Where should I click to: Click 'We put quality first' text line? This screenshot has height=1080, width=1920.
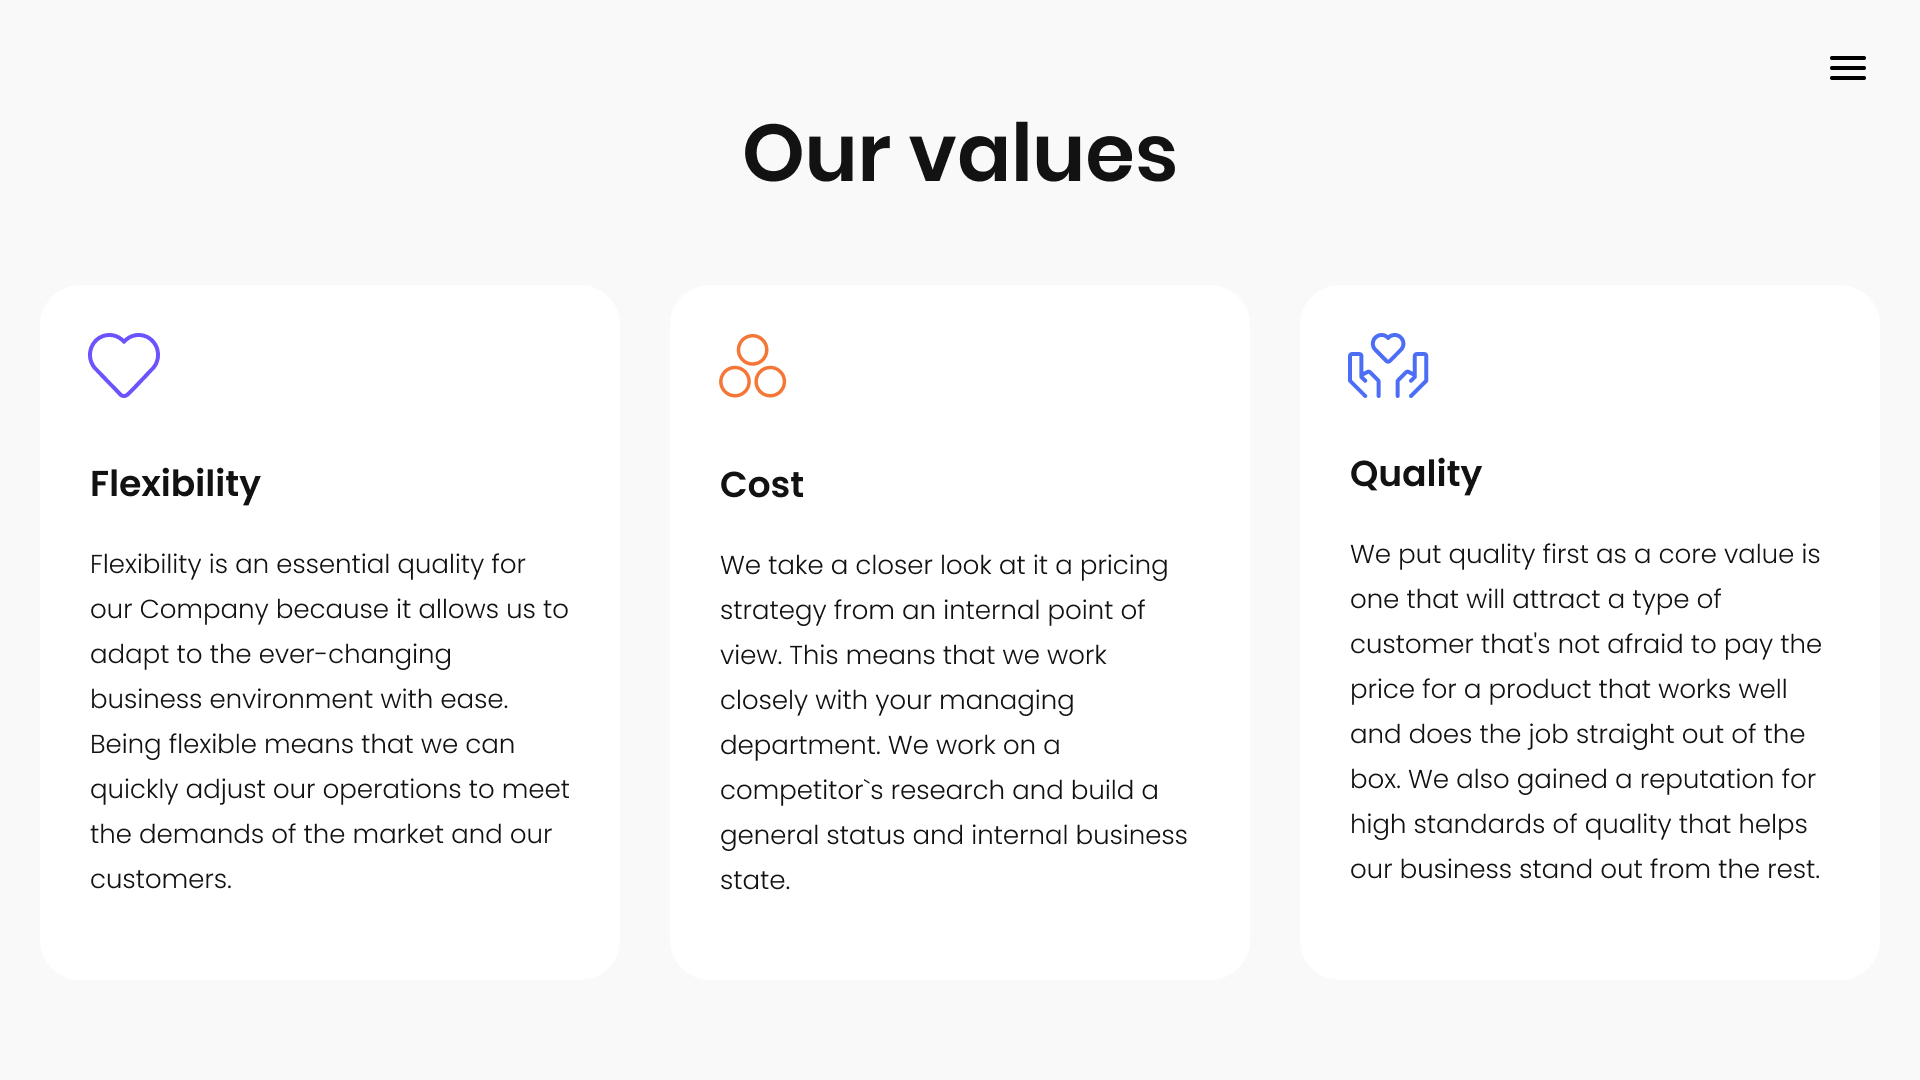pos(1585,554)
